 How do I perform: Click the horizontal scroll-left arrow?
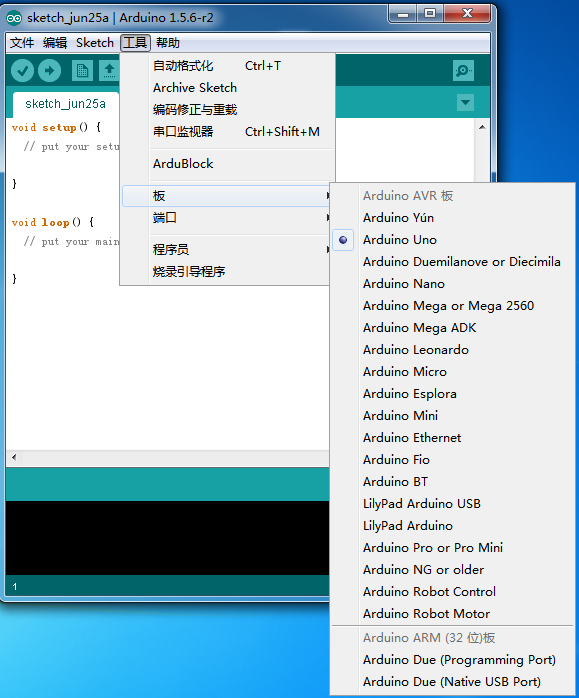(14, 457)
